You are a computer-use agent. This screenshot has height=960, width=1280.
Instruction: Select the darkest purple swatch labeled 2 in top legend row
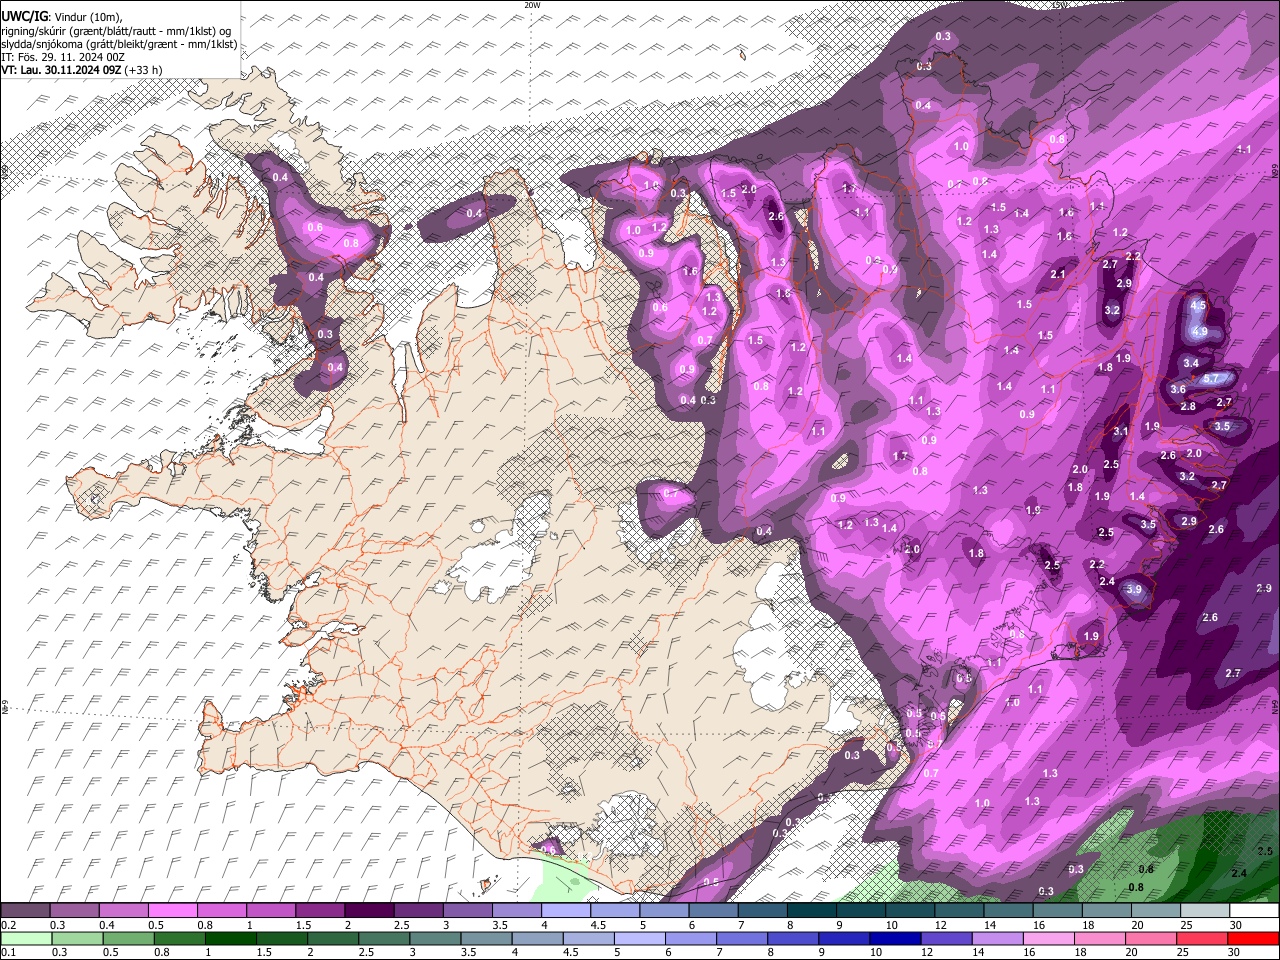pyautogui.click(x=369, y=911)
